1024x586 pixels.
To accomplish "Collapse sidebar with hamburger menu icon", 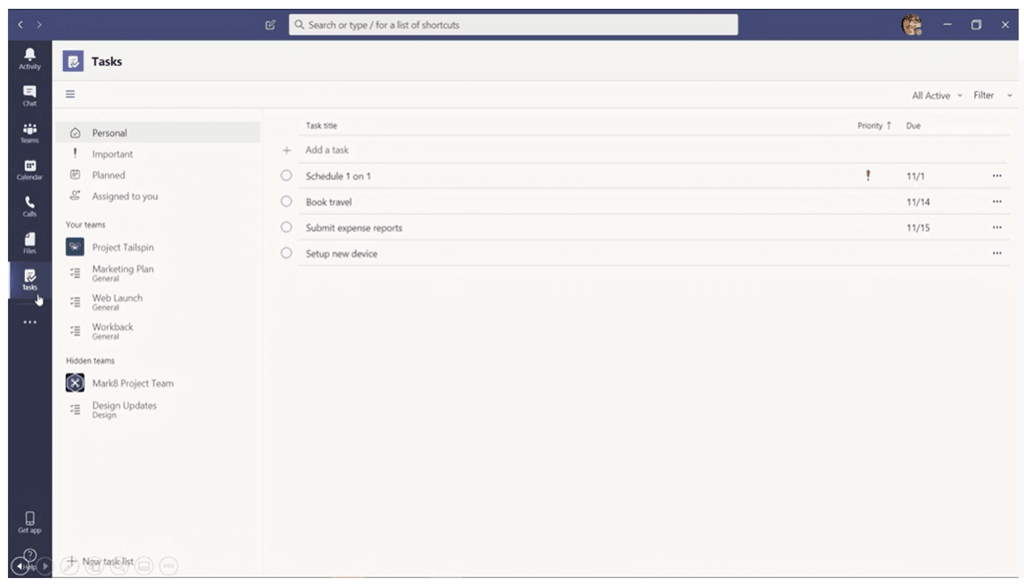I will click(71, 95).
